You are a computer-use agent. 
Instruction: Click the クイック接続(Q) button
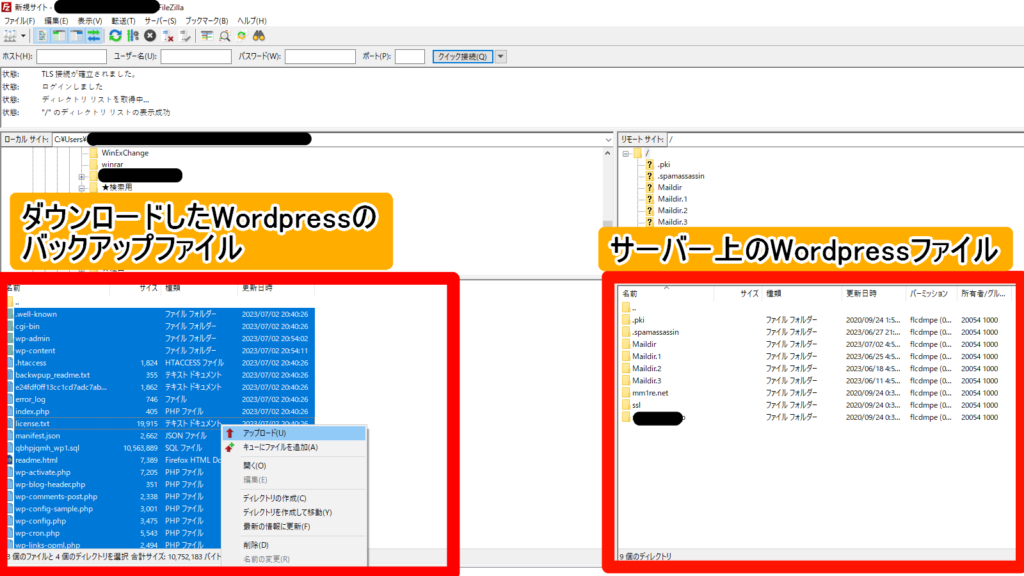[462, 57]
